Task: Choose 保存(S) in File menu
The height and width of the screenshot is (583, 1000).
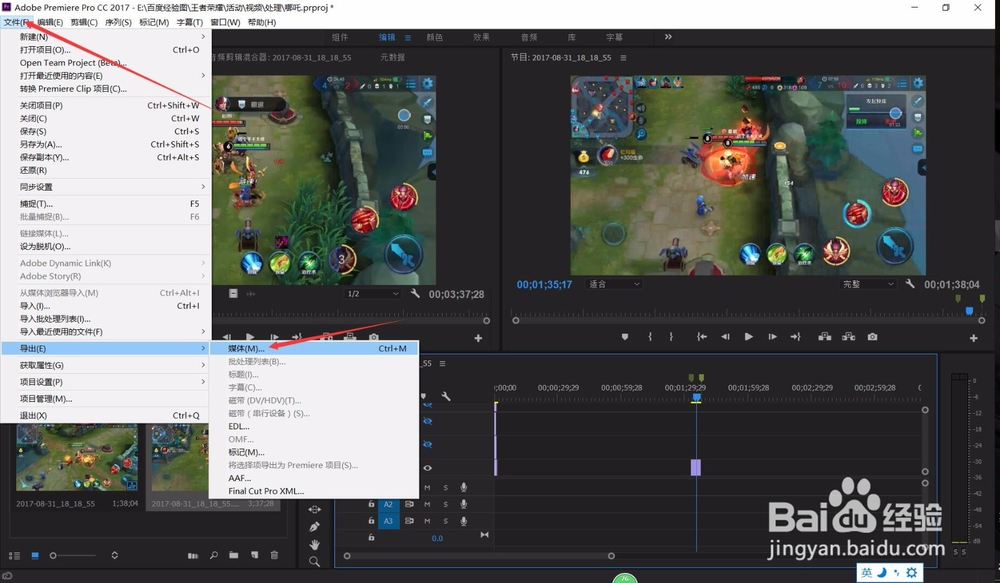Action: tap(105, 131)
